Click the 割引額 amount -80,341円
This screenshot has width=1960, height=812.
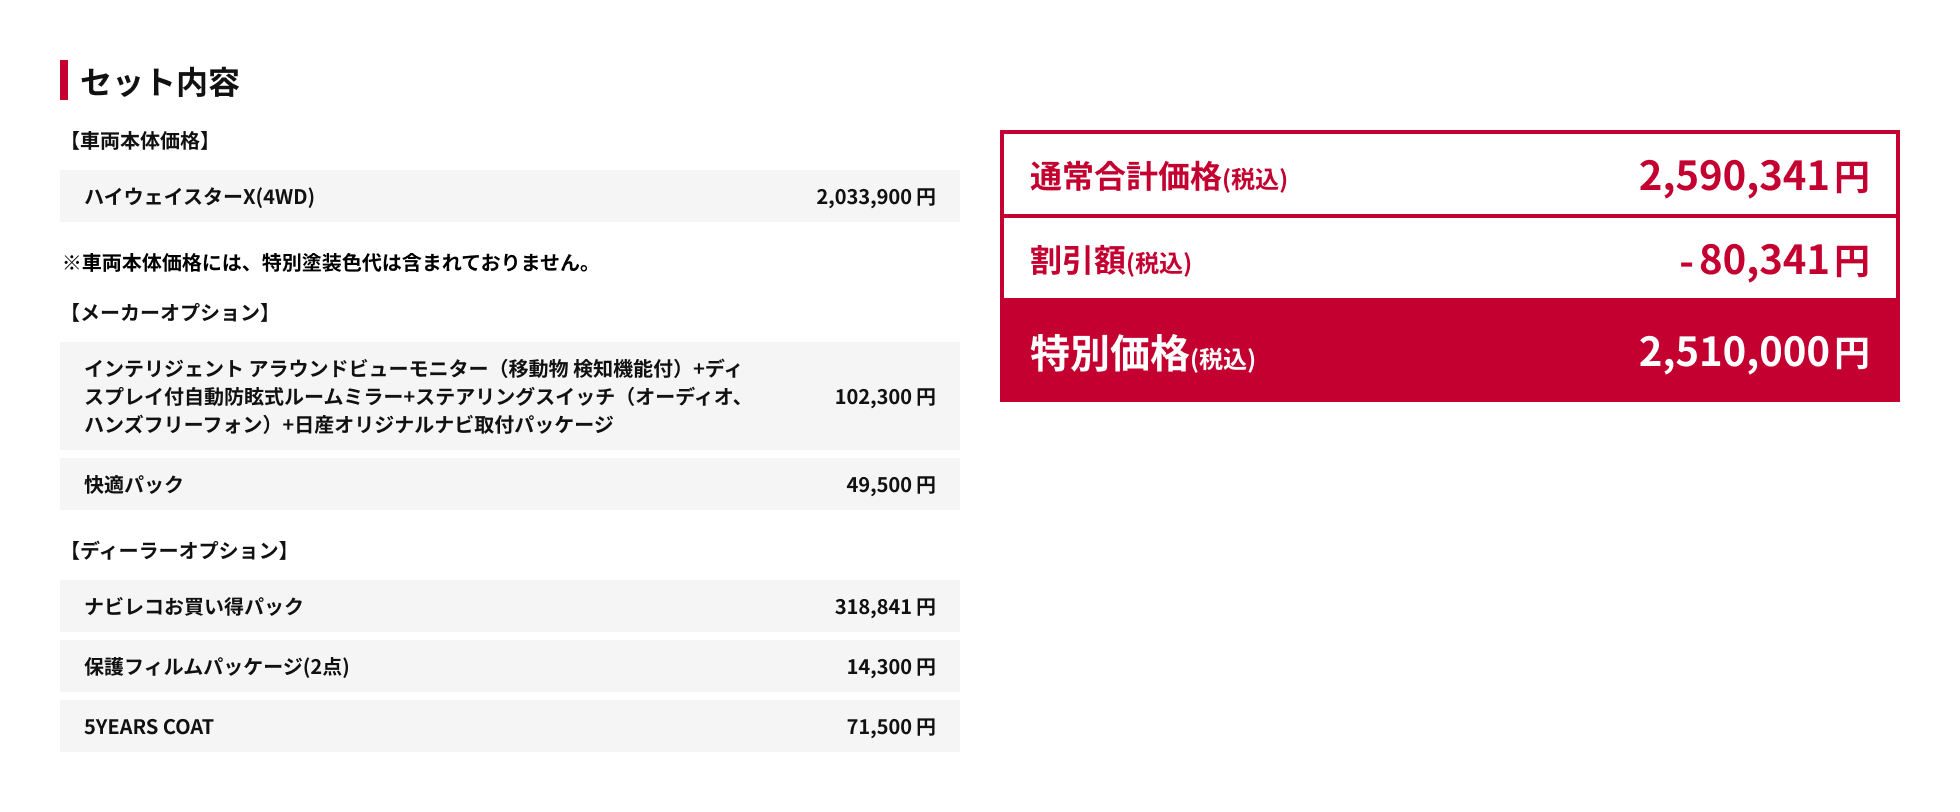pos(1773,261)
